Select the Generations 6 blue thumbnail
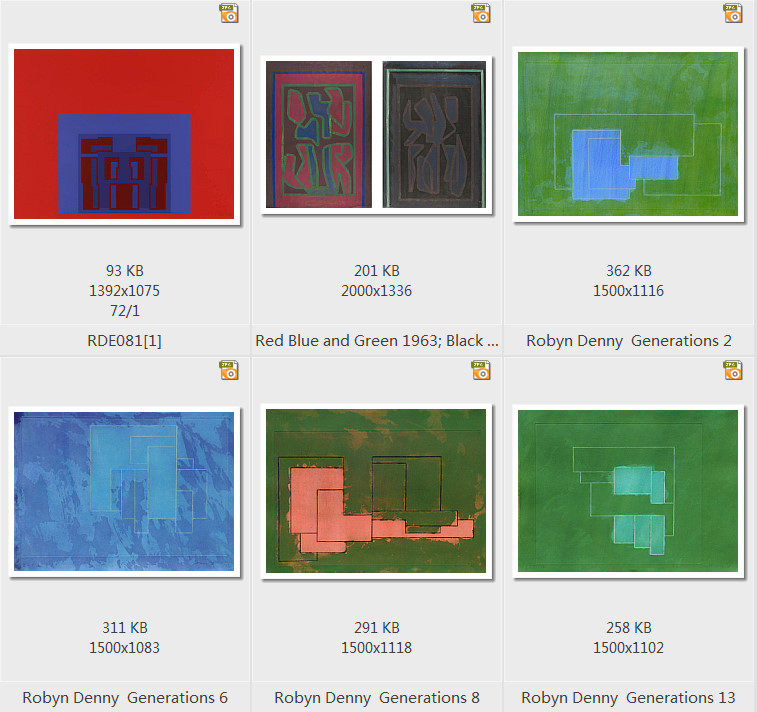Image resolution: width=757 pixels, height=712 pixels. coord(124,491)
